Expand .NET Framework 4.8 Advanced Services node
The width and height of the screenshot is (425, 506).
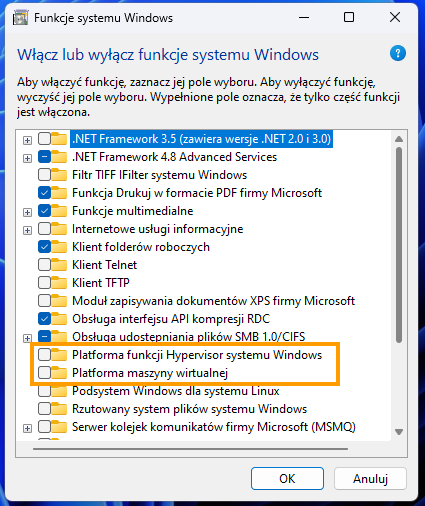(x=27, y=158)
